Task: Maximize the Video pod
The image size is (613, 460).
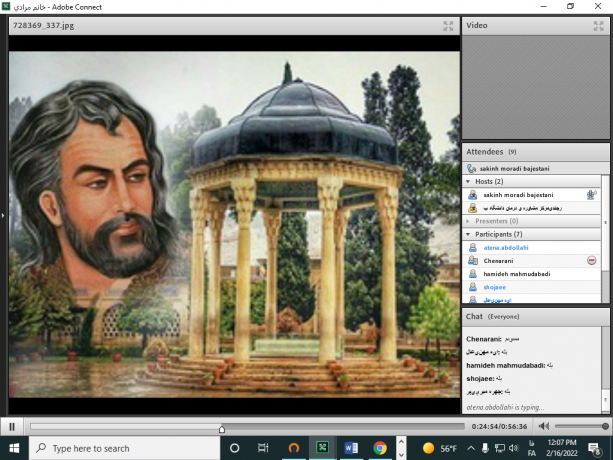Action: coord(598,26)
